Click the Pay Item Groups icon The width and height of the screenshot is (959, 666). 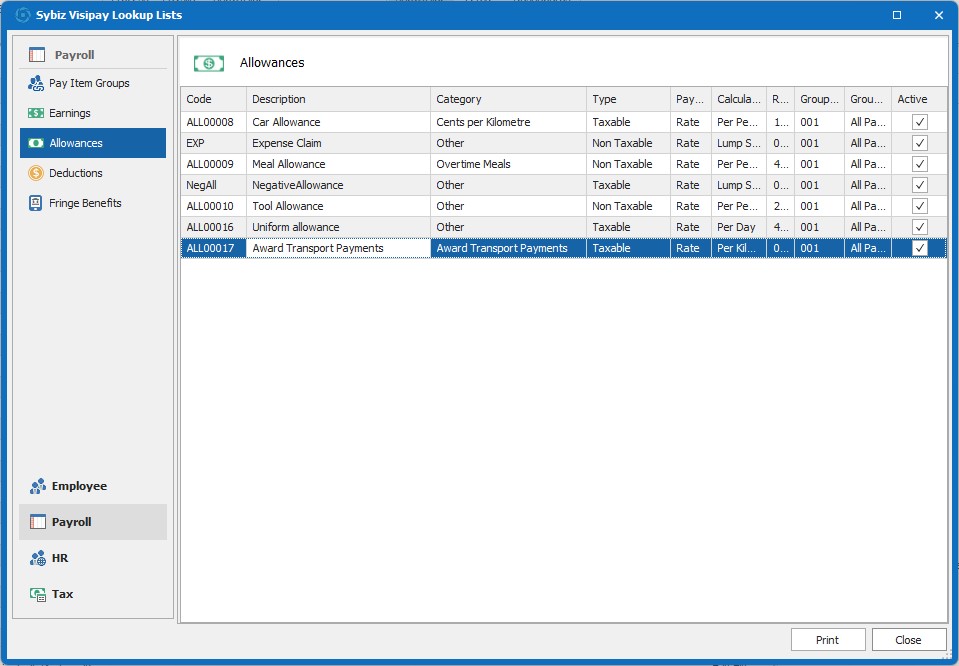[x=35, y=83]
